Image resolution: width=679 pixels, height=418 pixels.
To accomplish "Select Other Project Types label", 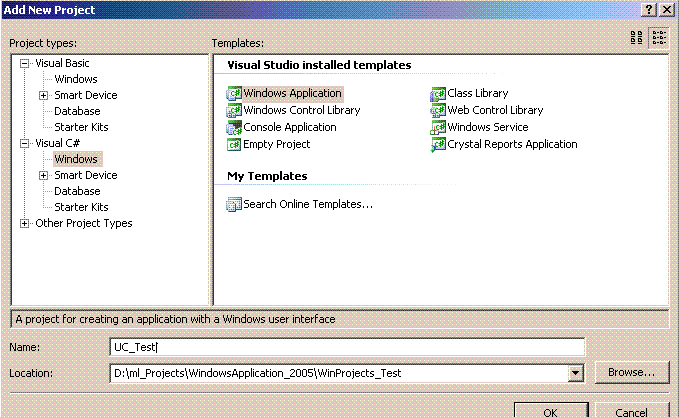I will [84, 224].
